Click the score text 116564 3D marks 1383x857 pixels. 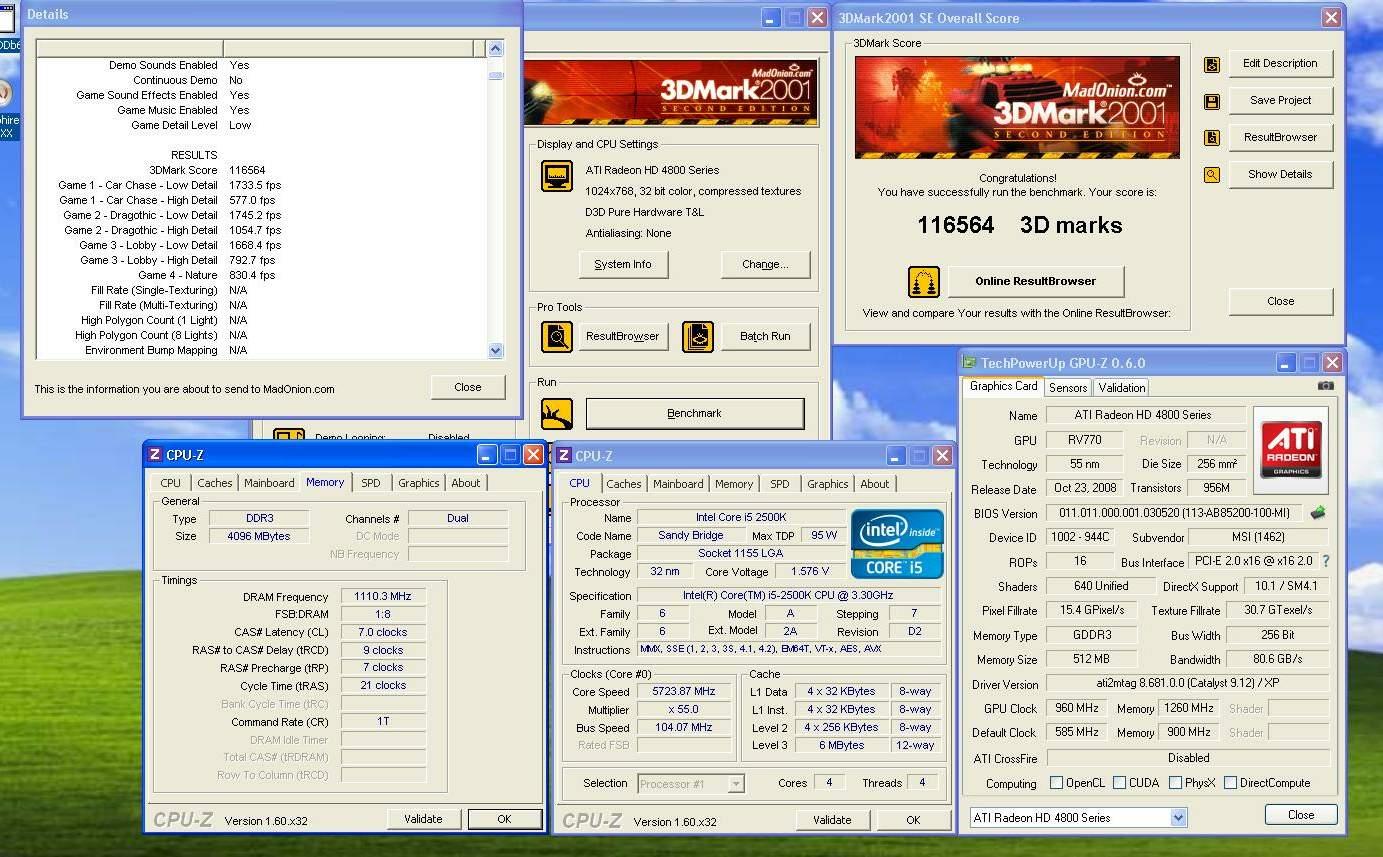click(x=1020, y=226)
